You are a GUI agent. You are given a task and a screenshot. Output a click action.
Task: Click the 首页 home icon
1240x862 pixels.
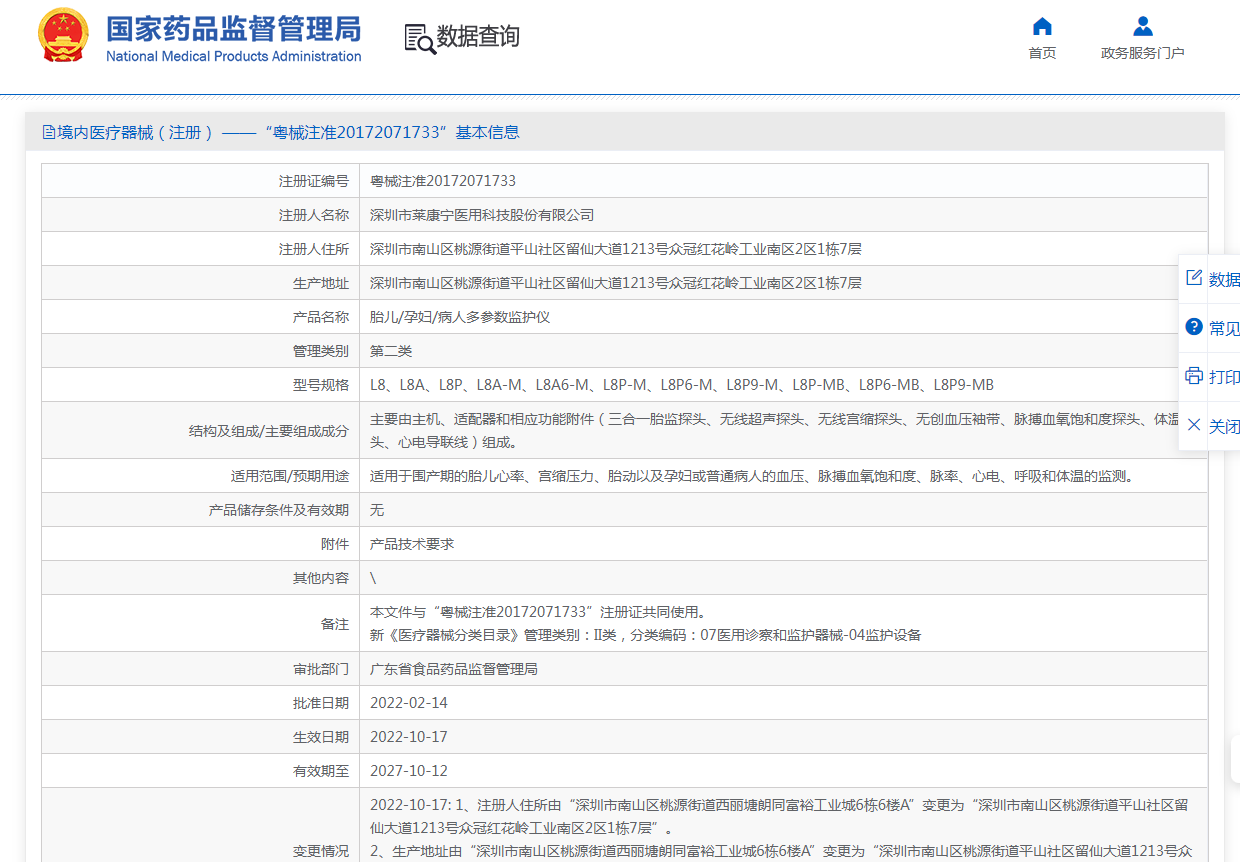(1042, 27)
